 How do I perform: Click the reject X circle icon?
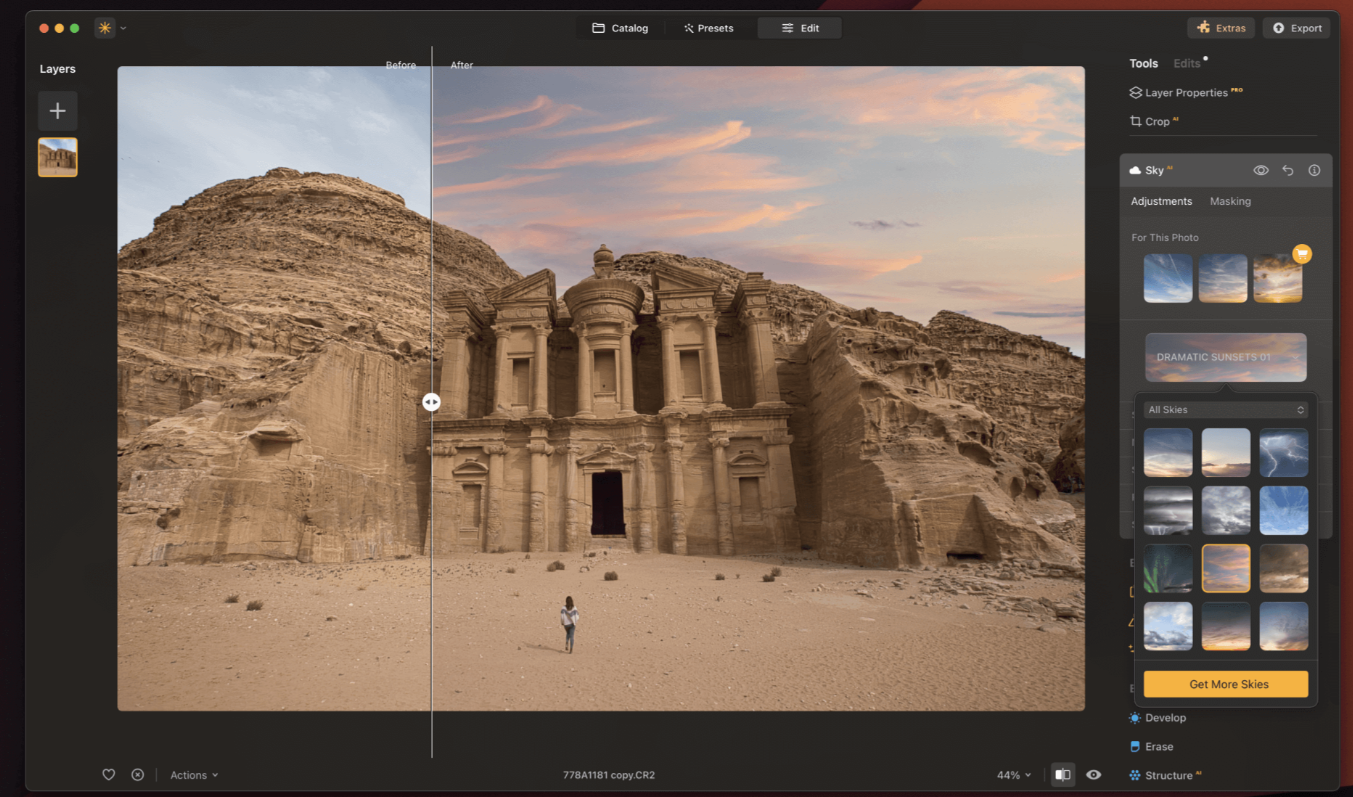[x=138, y=775]
